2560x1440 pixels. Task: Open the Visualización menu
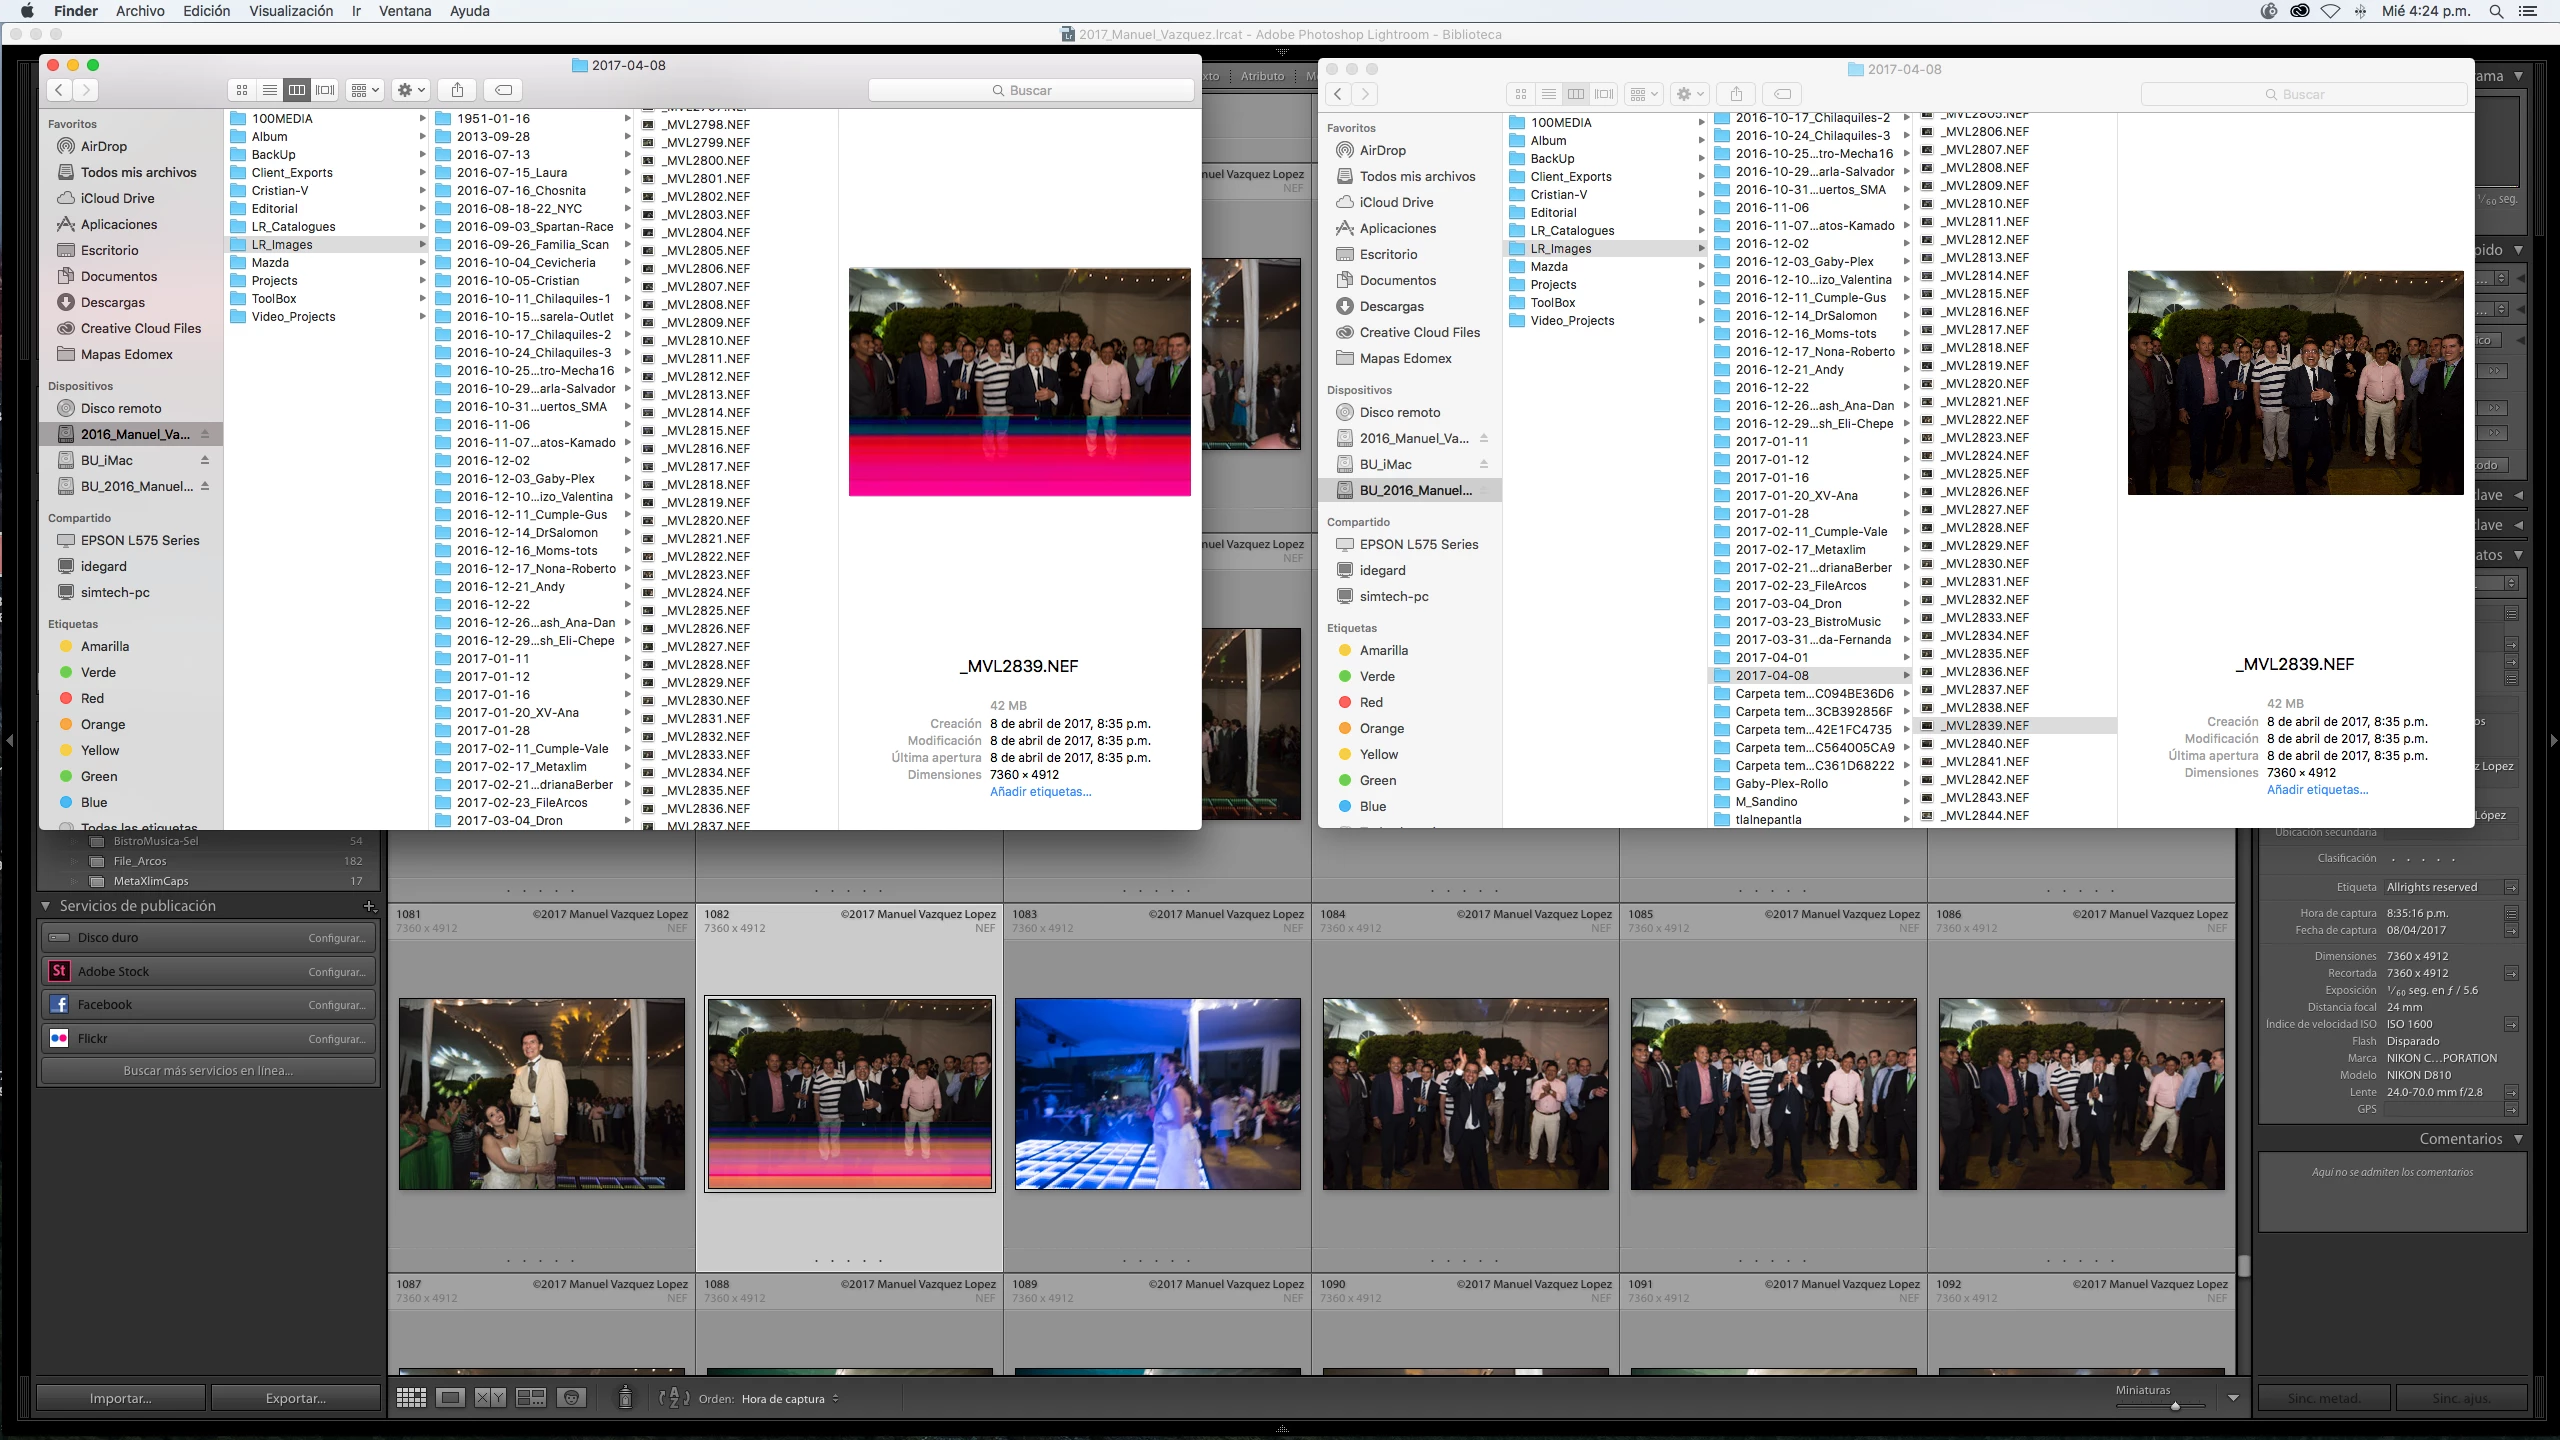pyautogui.click(x=291, y=11)
